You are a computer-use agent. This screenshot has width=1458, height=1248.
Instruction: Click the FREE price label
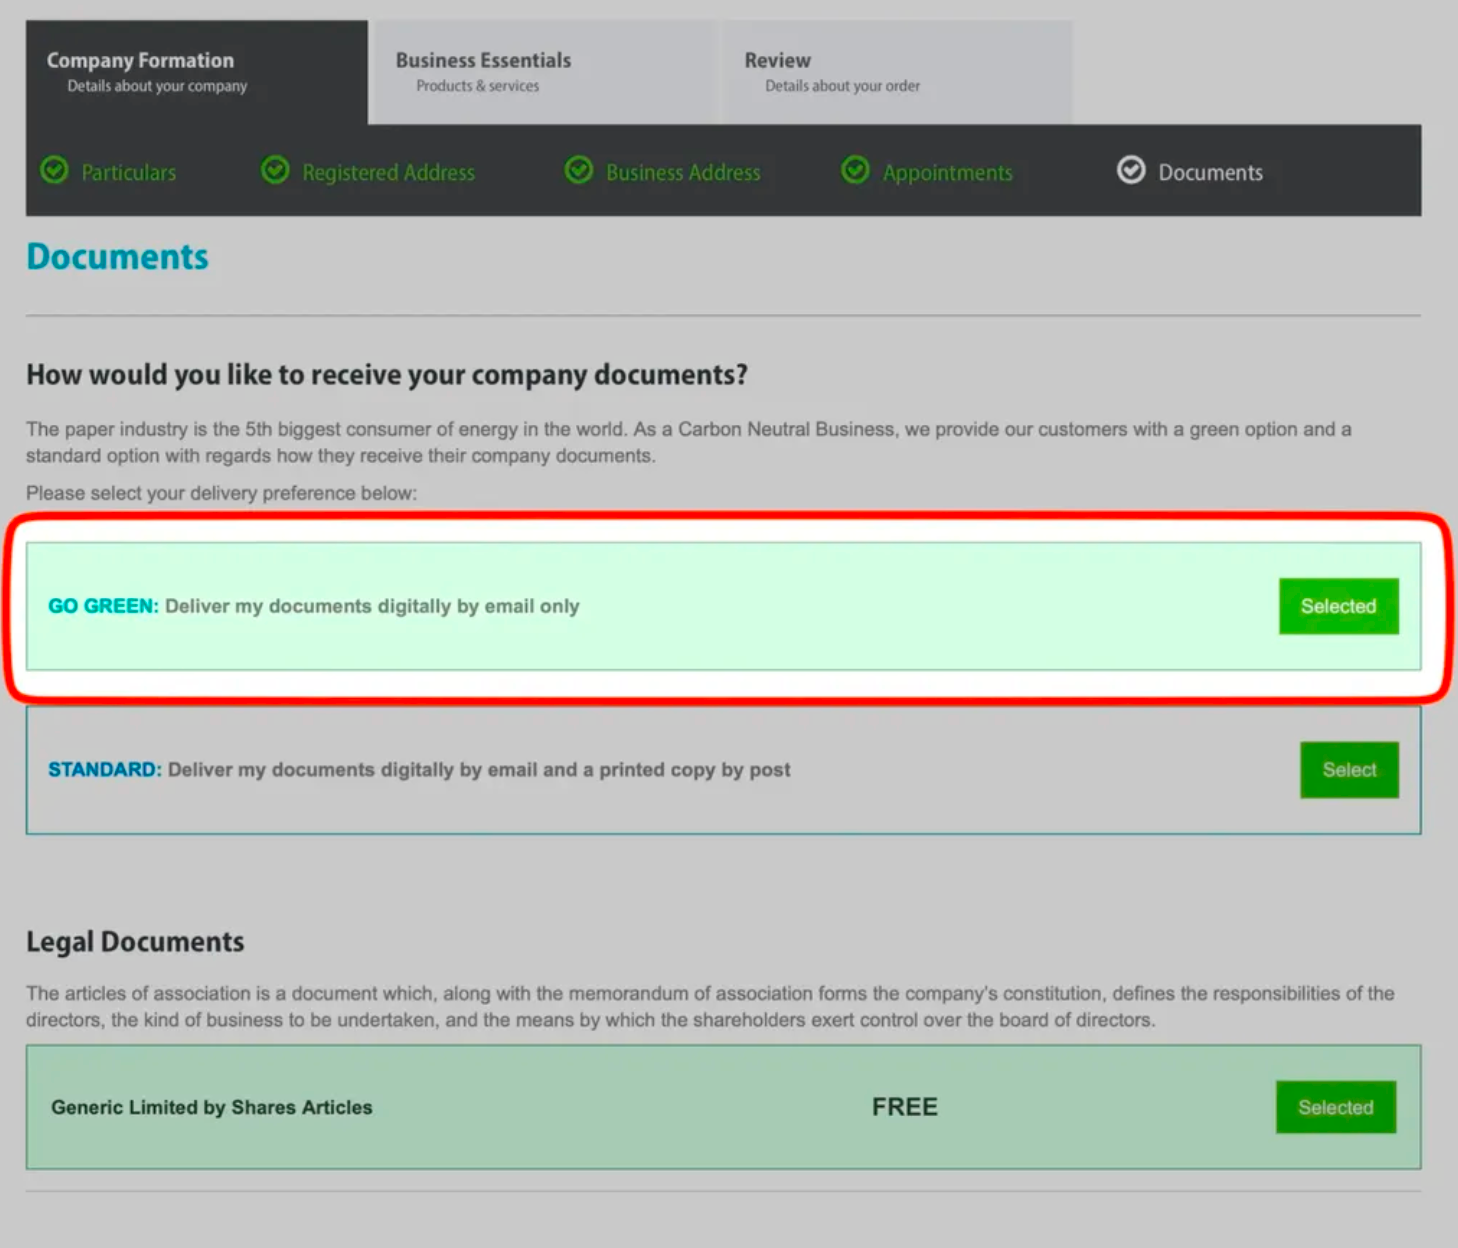coord(905,1107)
